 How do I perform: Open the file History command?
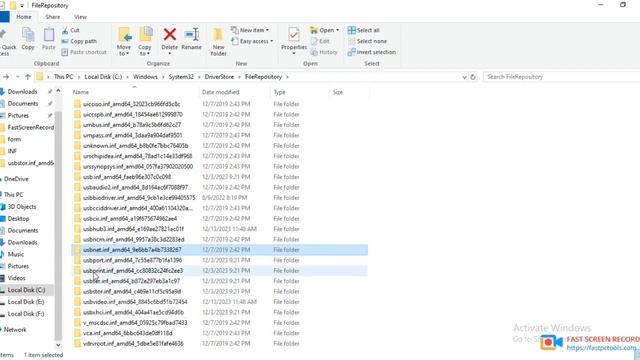(324, 52)
